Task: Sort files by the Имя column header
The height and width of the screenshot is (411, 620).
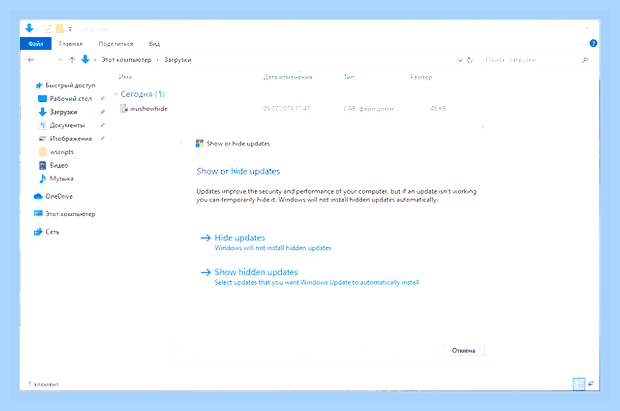Action: [125, 77]
